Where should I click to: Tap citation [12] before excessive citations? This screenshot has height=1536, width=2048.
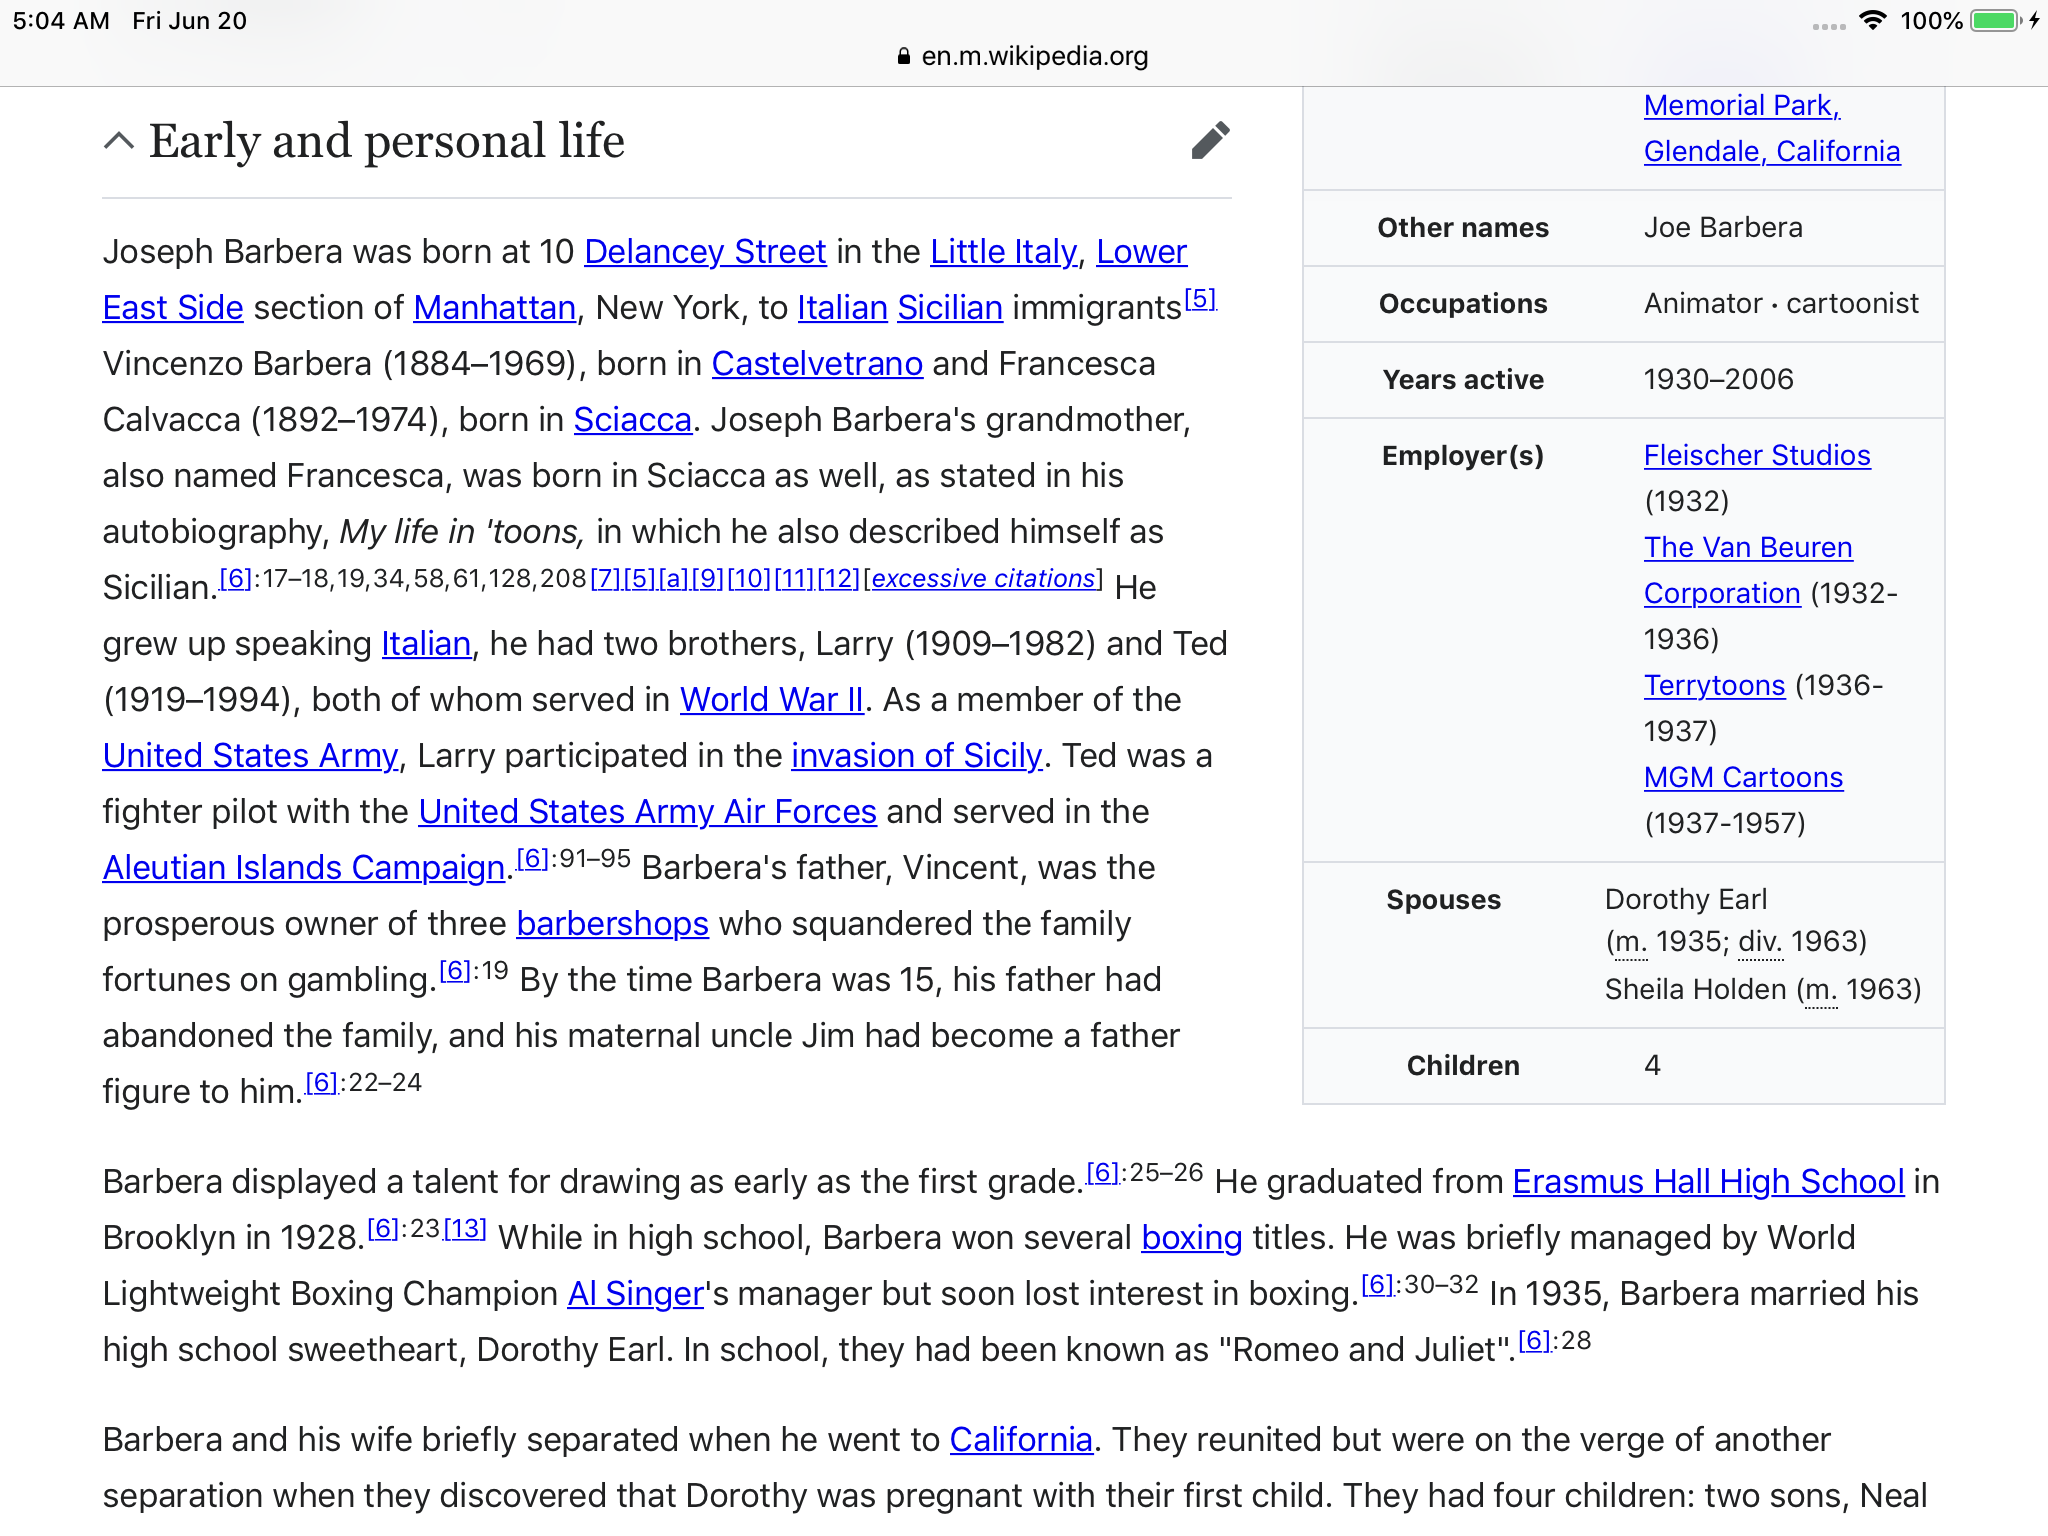click(x=838, y=578)
